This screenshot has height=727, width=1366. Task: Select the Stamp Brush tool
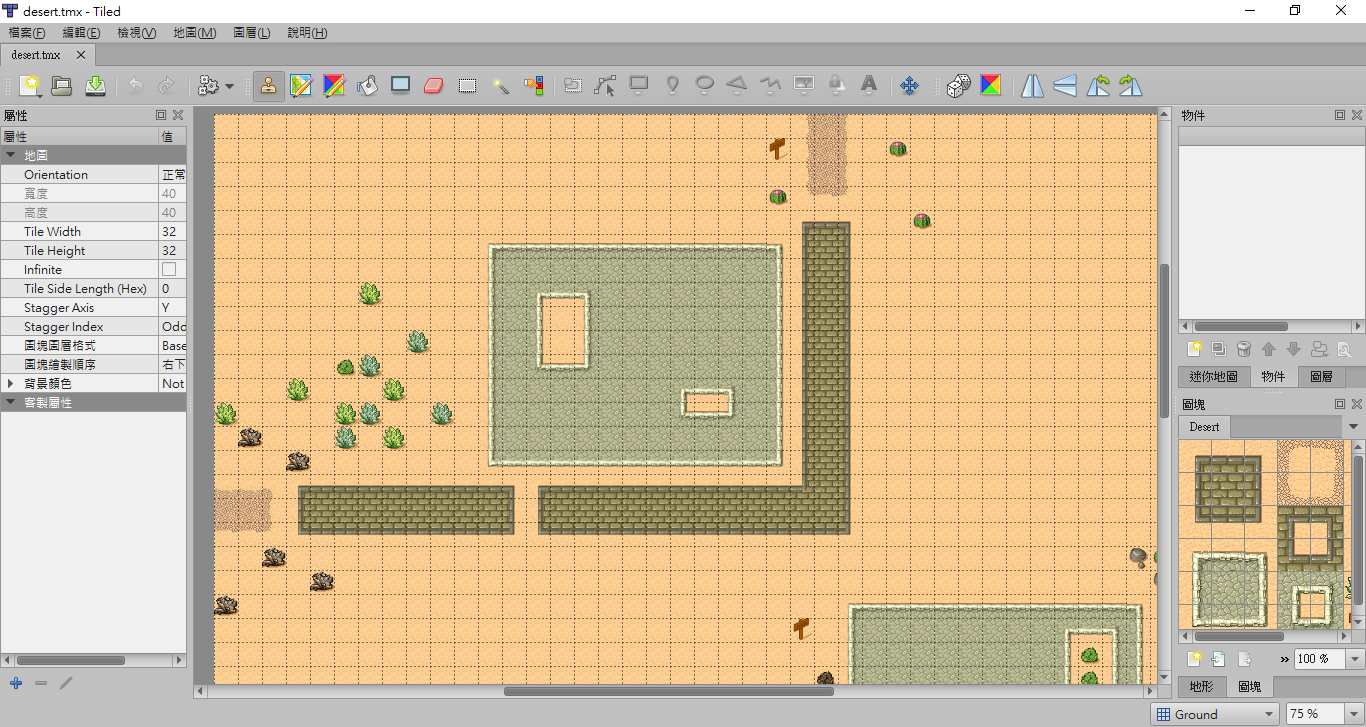tap(268, 86)
